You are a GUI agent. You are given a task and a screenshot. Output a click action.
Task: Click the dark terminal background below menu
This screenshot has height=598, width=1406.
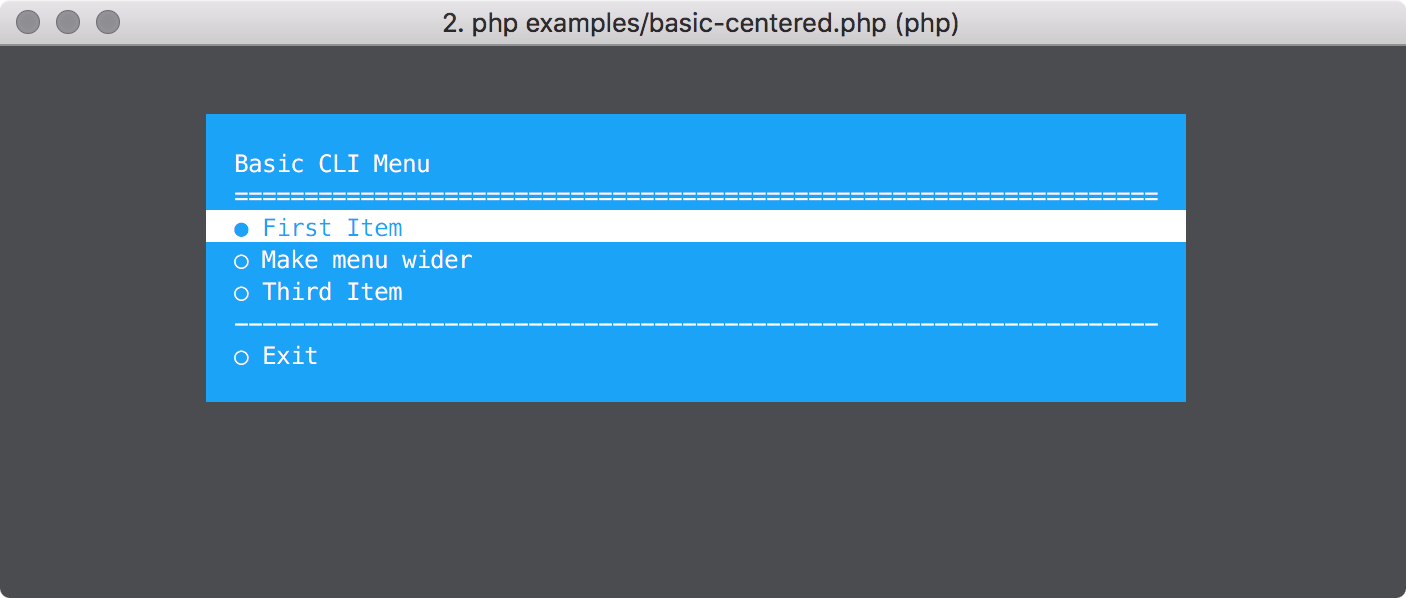[700, 500]
